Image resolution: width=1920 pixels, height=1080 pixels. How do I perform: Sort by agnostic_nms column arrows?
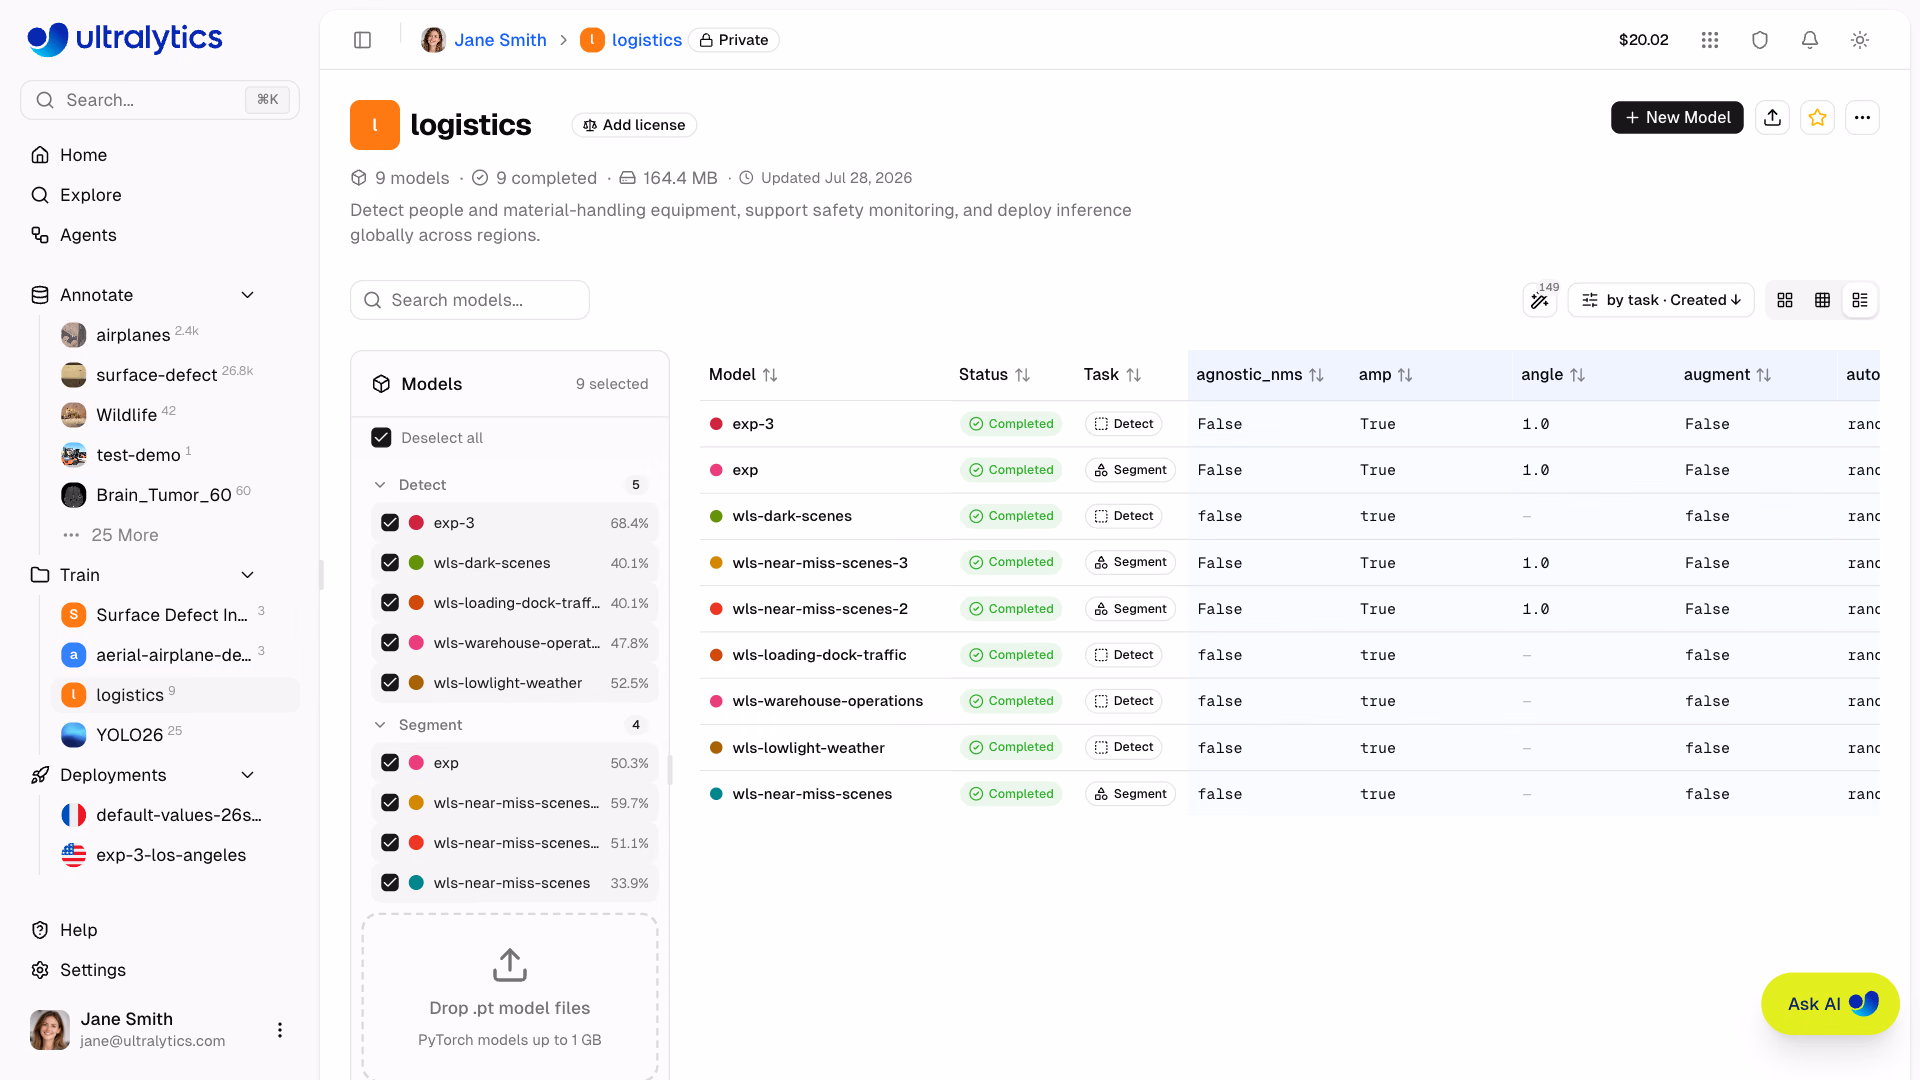(1316, 375)
